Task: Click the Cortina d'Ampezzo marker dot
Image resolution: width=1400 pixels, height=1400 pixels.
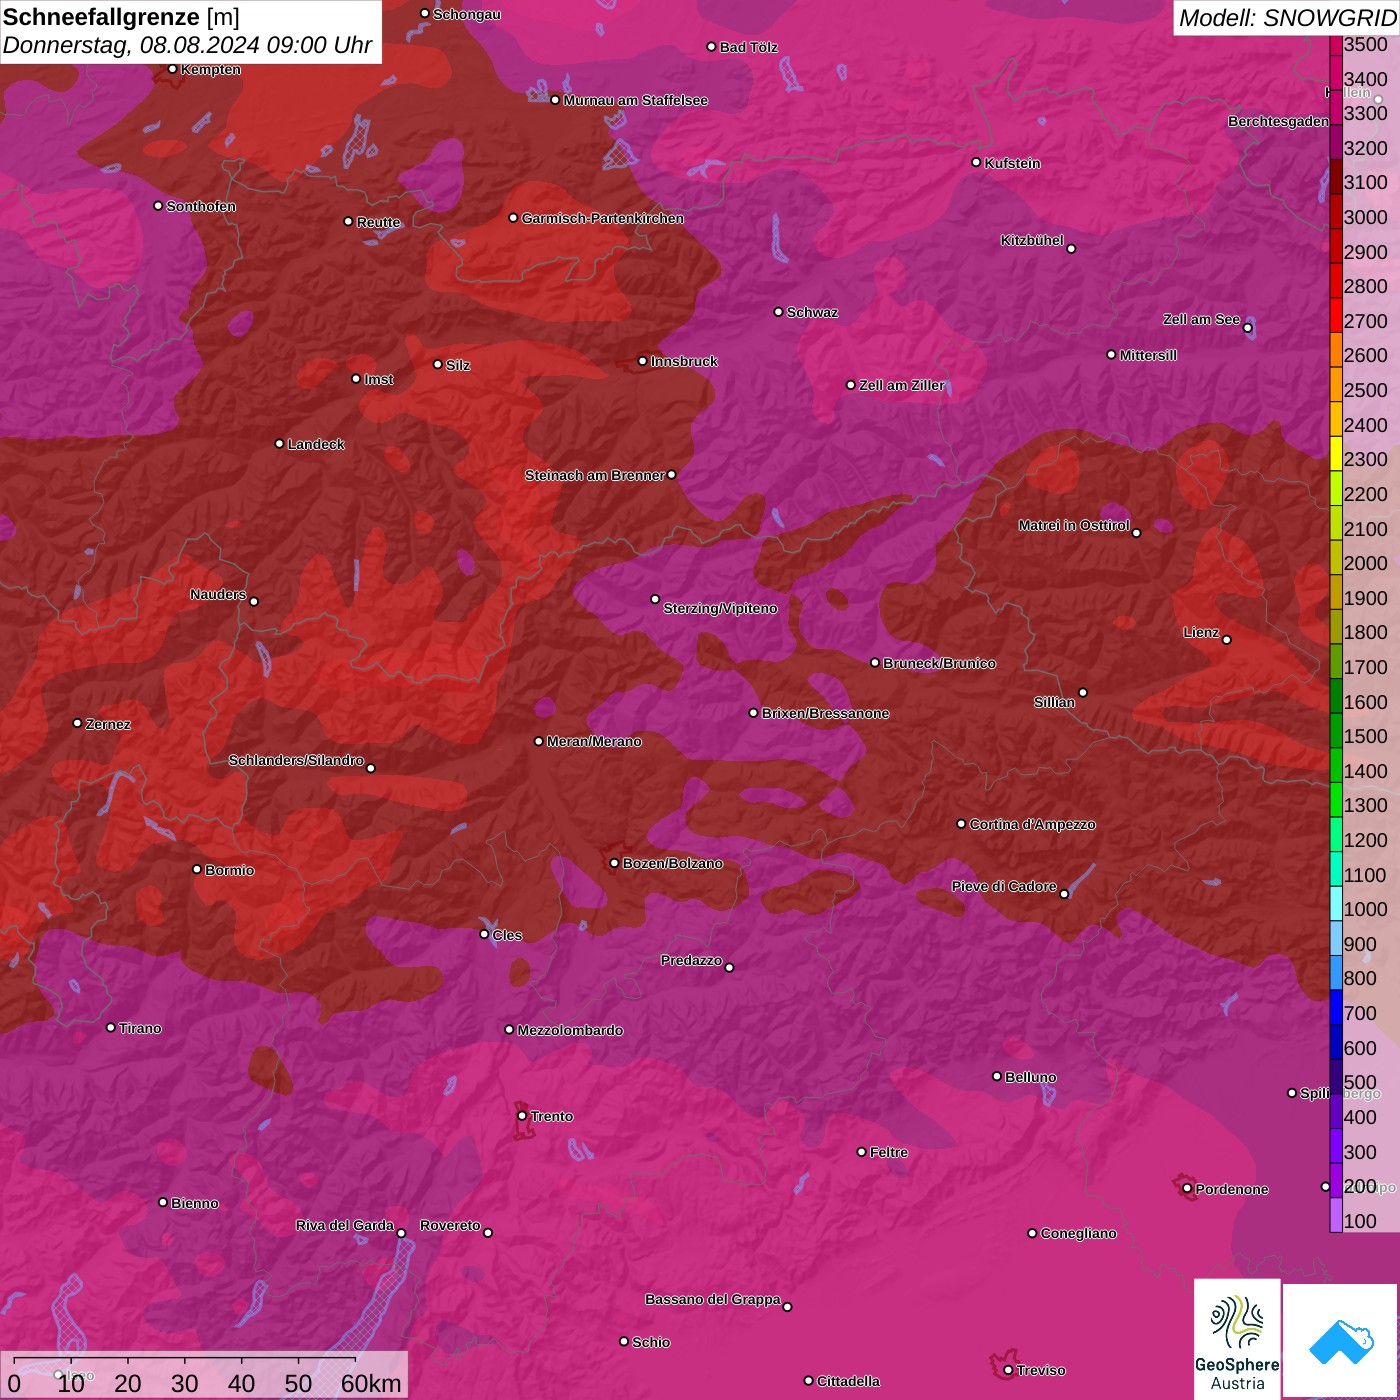Action: click(x=962, y=824)
